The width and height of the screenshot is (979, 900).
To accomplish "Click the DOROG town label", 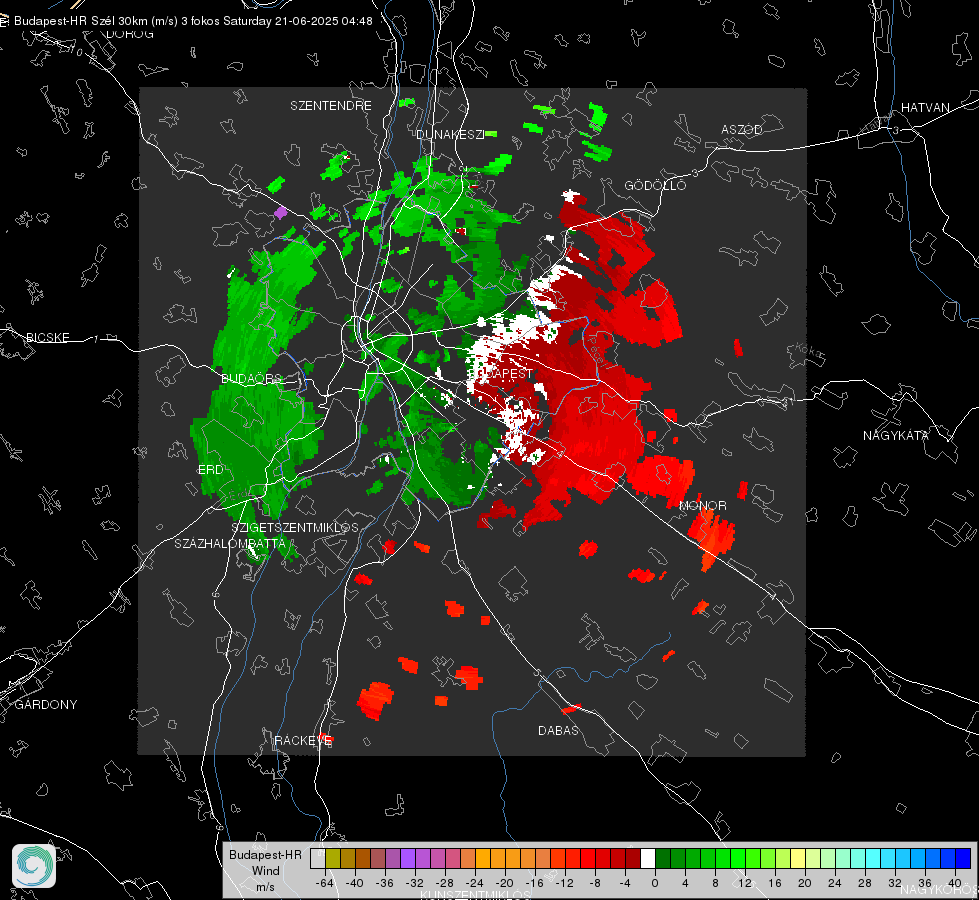I will click(x=130, y=34).
